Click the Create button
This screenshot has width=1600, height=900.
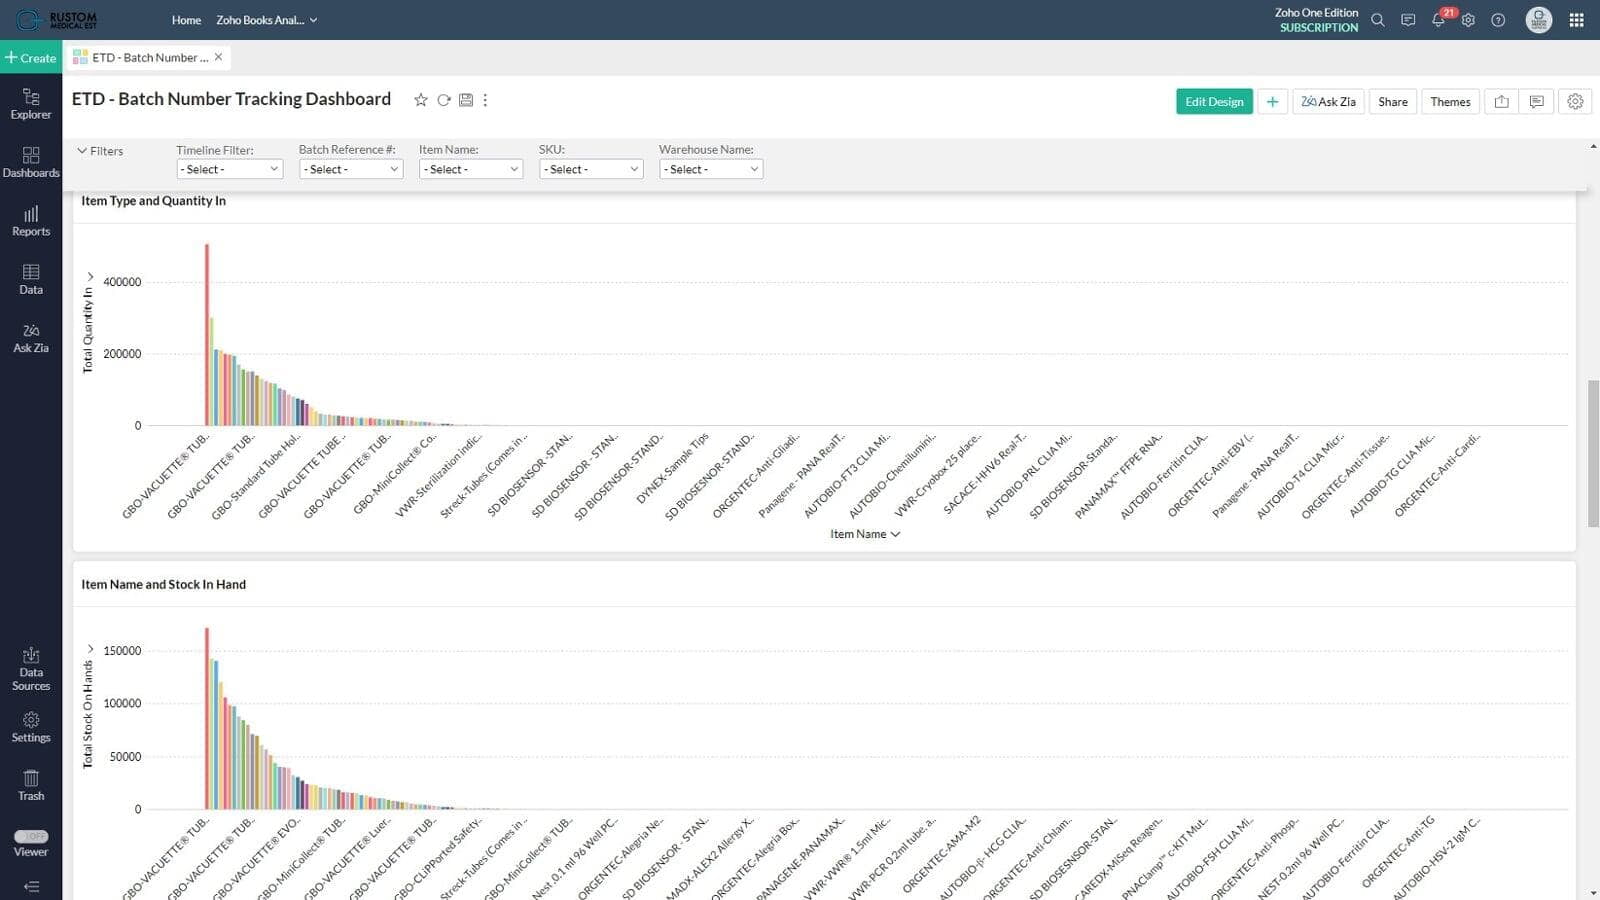(31, 57)
